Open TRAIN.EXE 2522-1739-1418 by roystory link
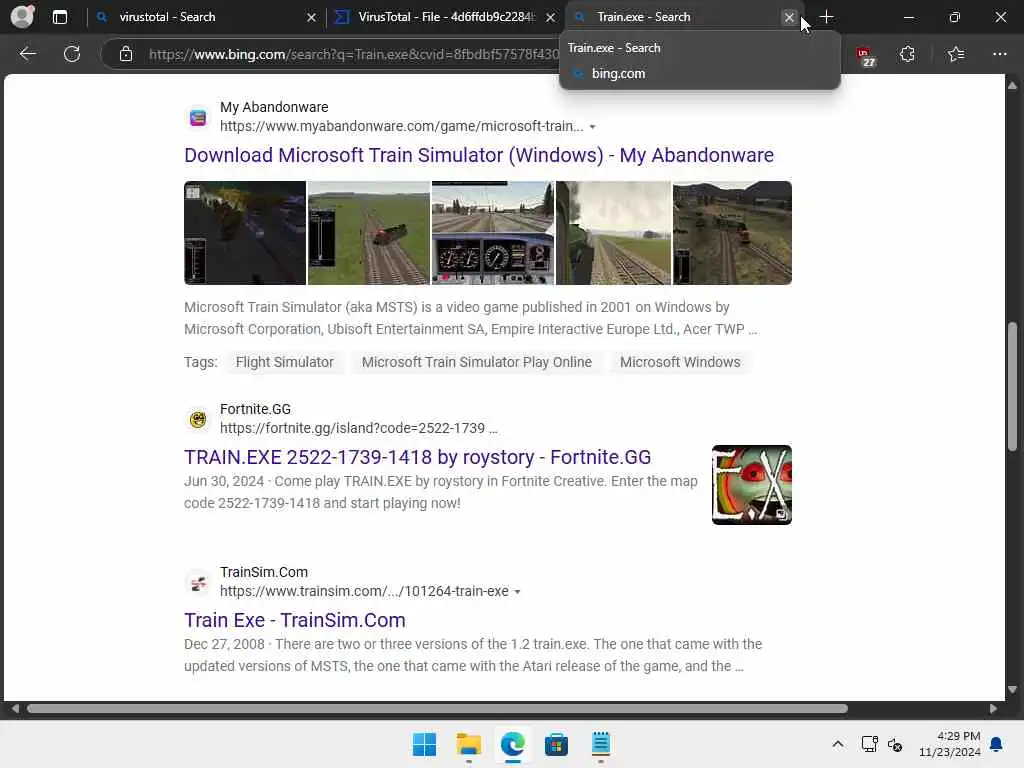 (417, 457)
